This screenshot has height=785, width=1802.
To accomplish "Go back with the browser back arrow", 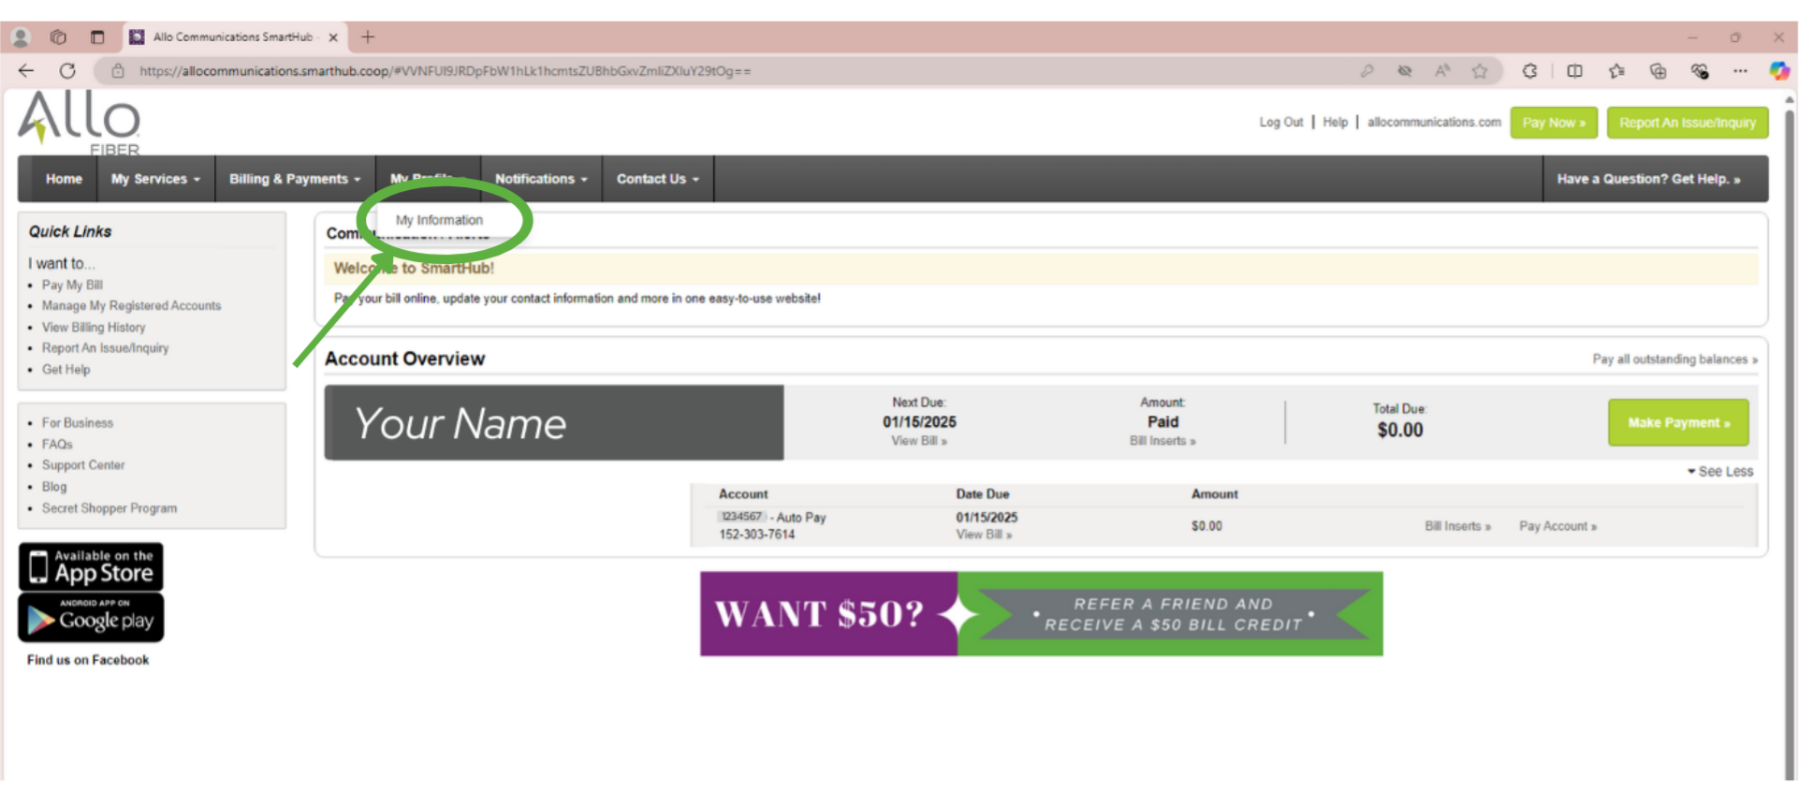I will (x=26, y=71).
